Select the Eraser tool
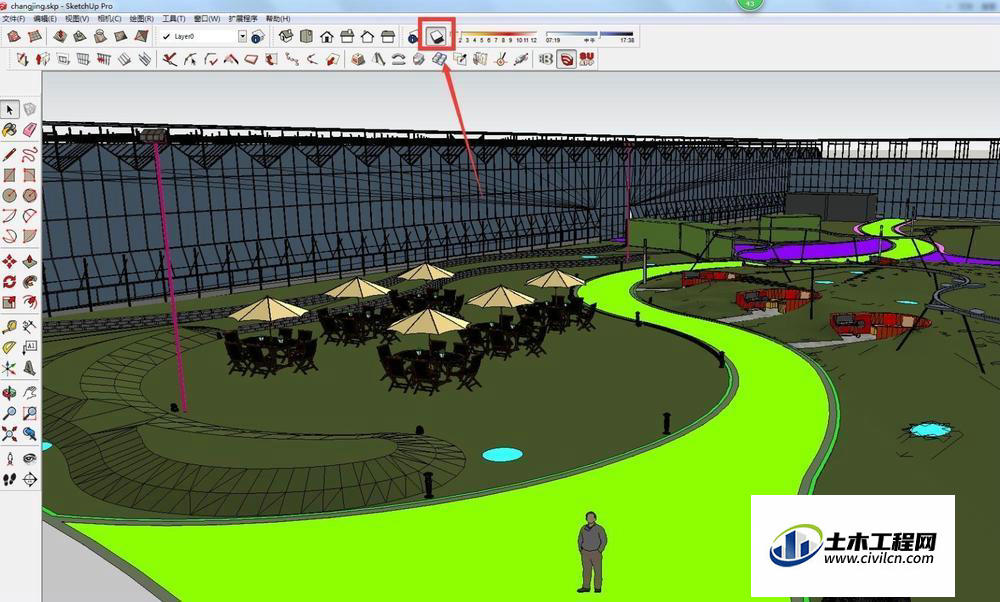The height and width of the screenshot is (602, 1000). [30, 130]
